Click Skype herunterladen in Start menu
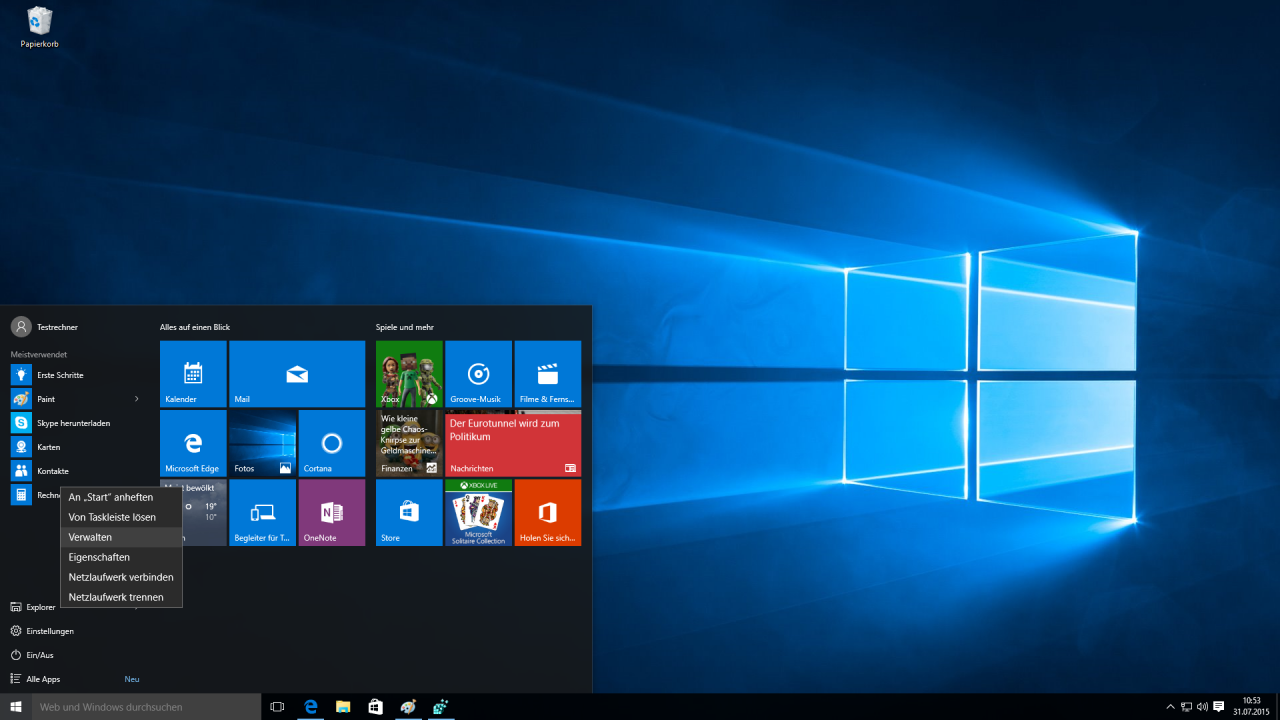1280x720 pixels. coord(75,423)
